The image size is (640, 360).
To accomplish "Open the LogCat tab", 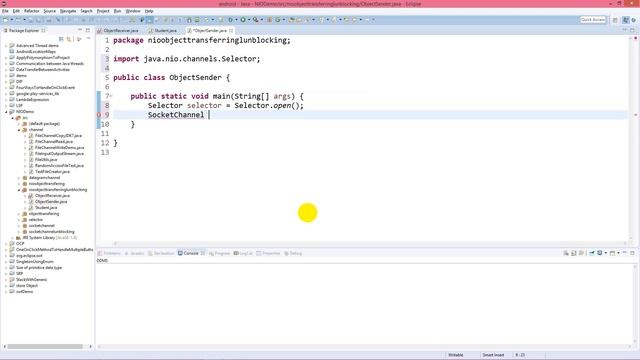I will [x=243, y=253].
